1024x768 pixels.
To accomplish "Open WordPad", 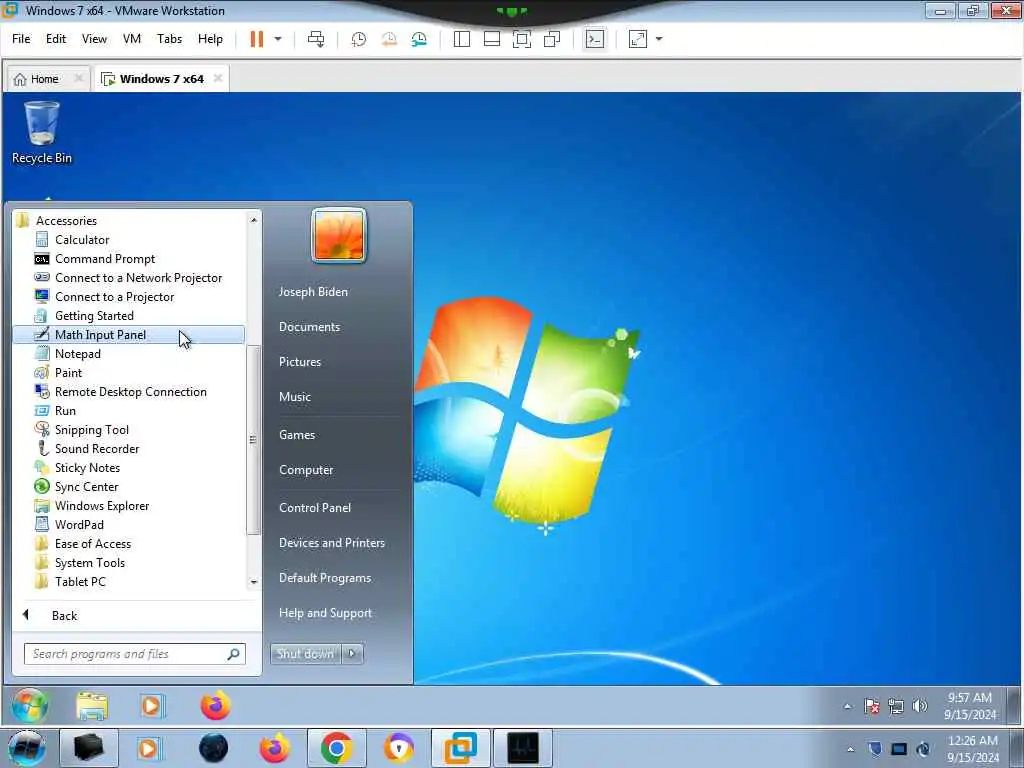I will point(79,524).
